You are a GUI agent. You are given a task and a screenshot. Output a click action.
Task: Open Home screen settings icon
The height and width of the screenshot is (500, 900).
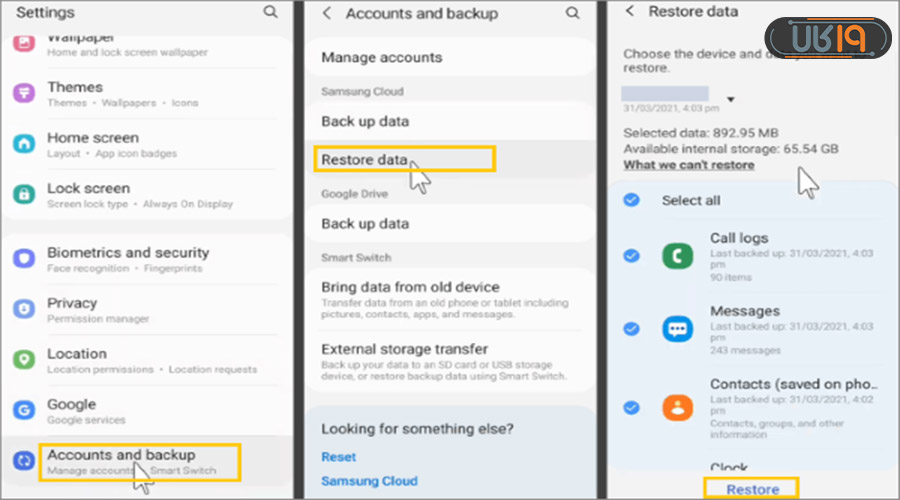(25, 144)
